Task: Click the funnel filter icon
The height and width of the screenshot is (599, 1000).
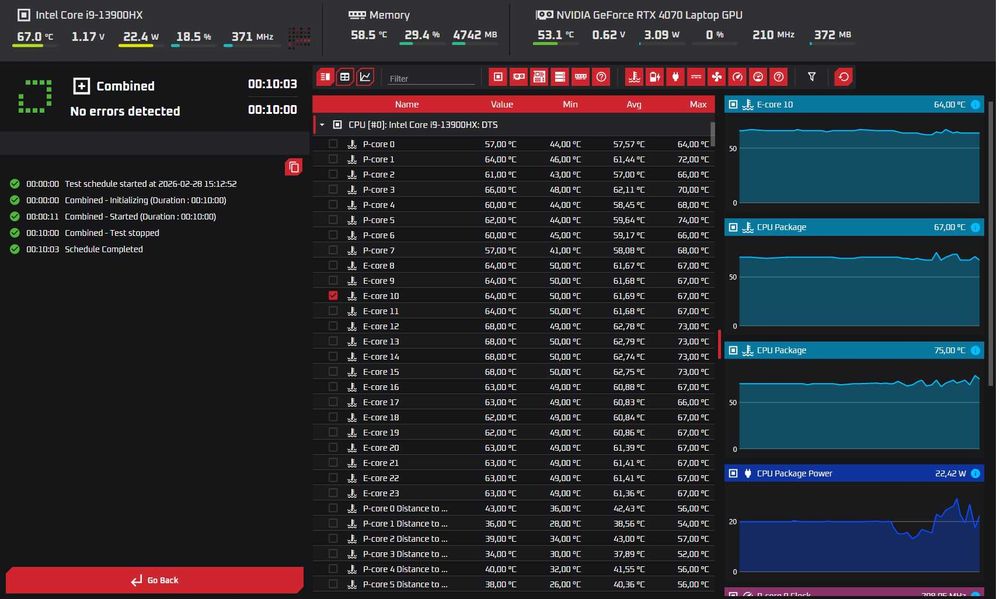Action: (811, 77)
